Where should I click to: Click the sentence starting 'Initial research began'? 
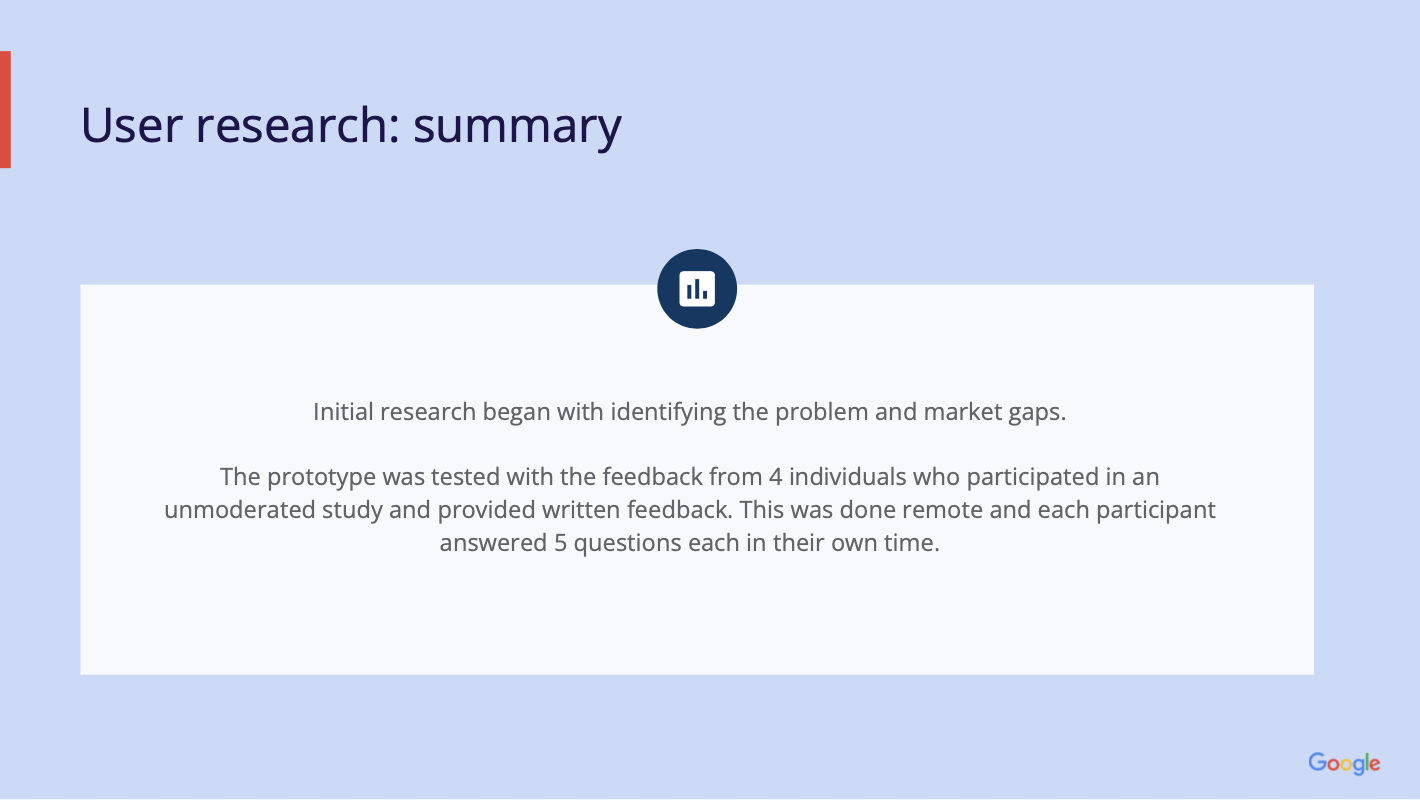click(x=690, y=412)
